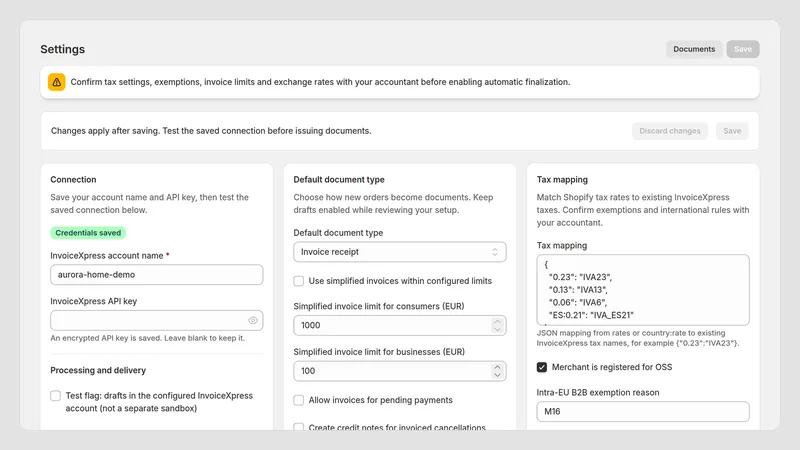Uncheck Merchant is registered for OSS
This screenshot has width=800, height=450.
point(542,367)
